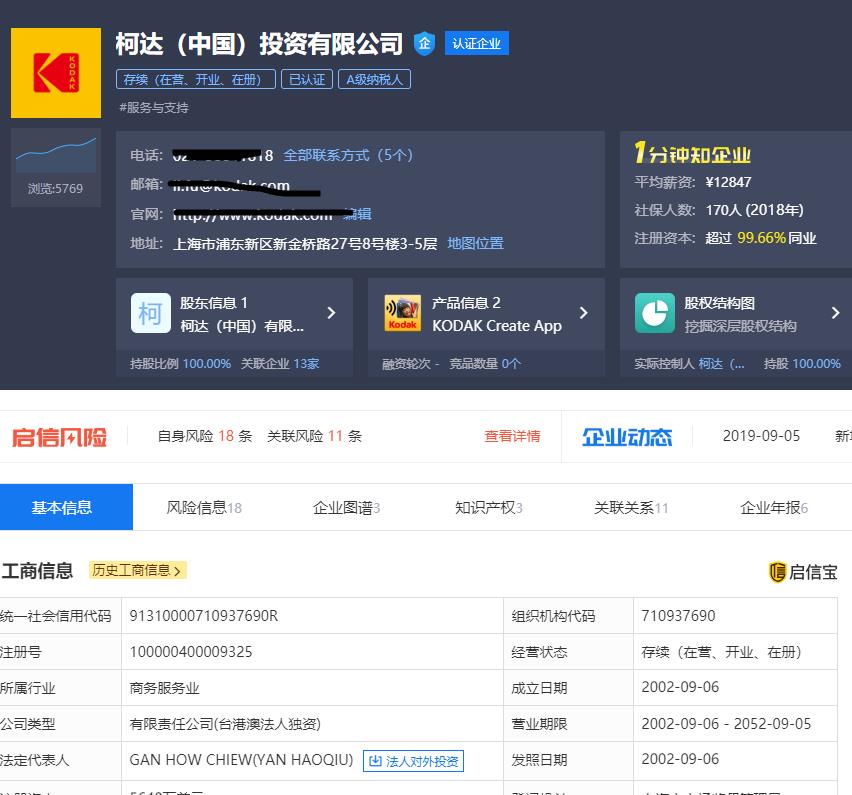Click the 认证企业 badge button
Screen dimensions: 852x795
click(x=477, y=43)
